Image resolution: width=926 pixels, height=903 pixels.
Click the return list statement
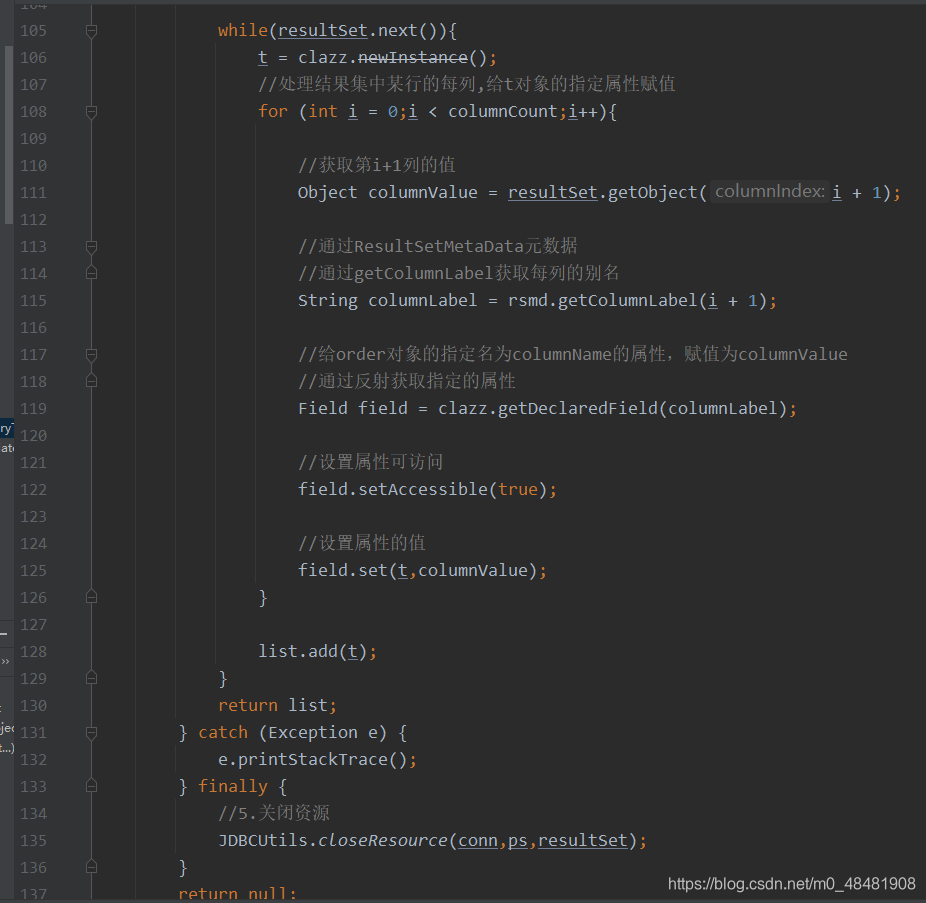click(x=278, y=706)
